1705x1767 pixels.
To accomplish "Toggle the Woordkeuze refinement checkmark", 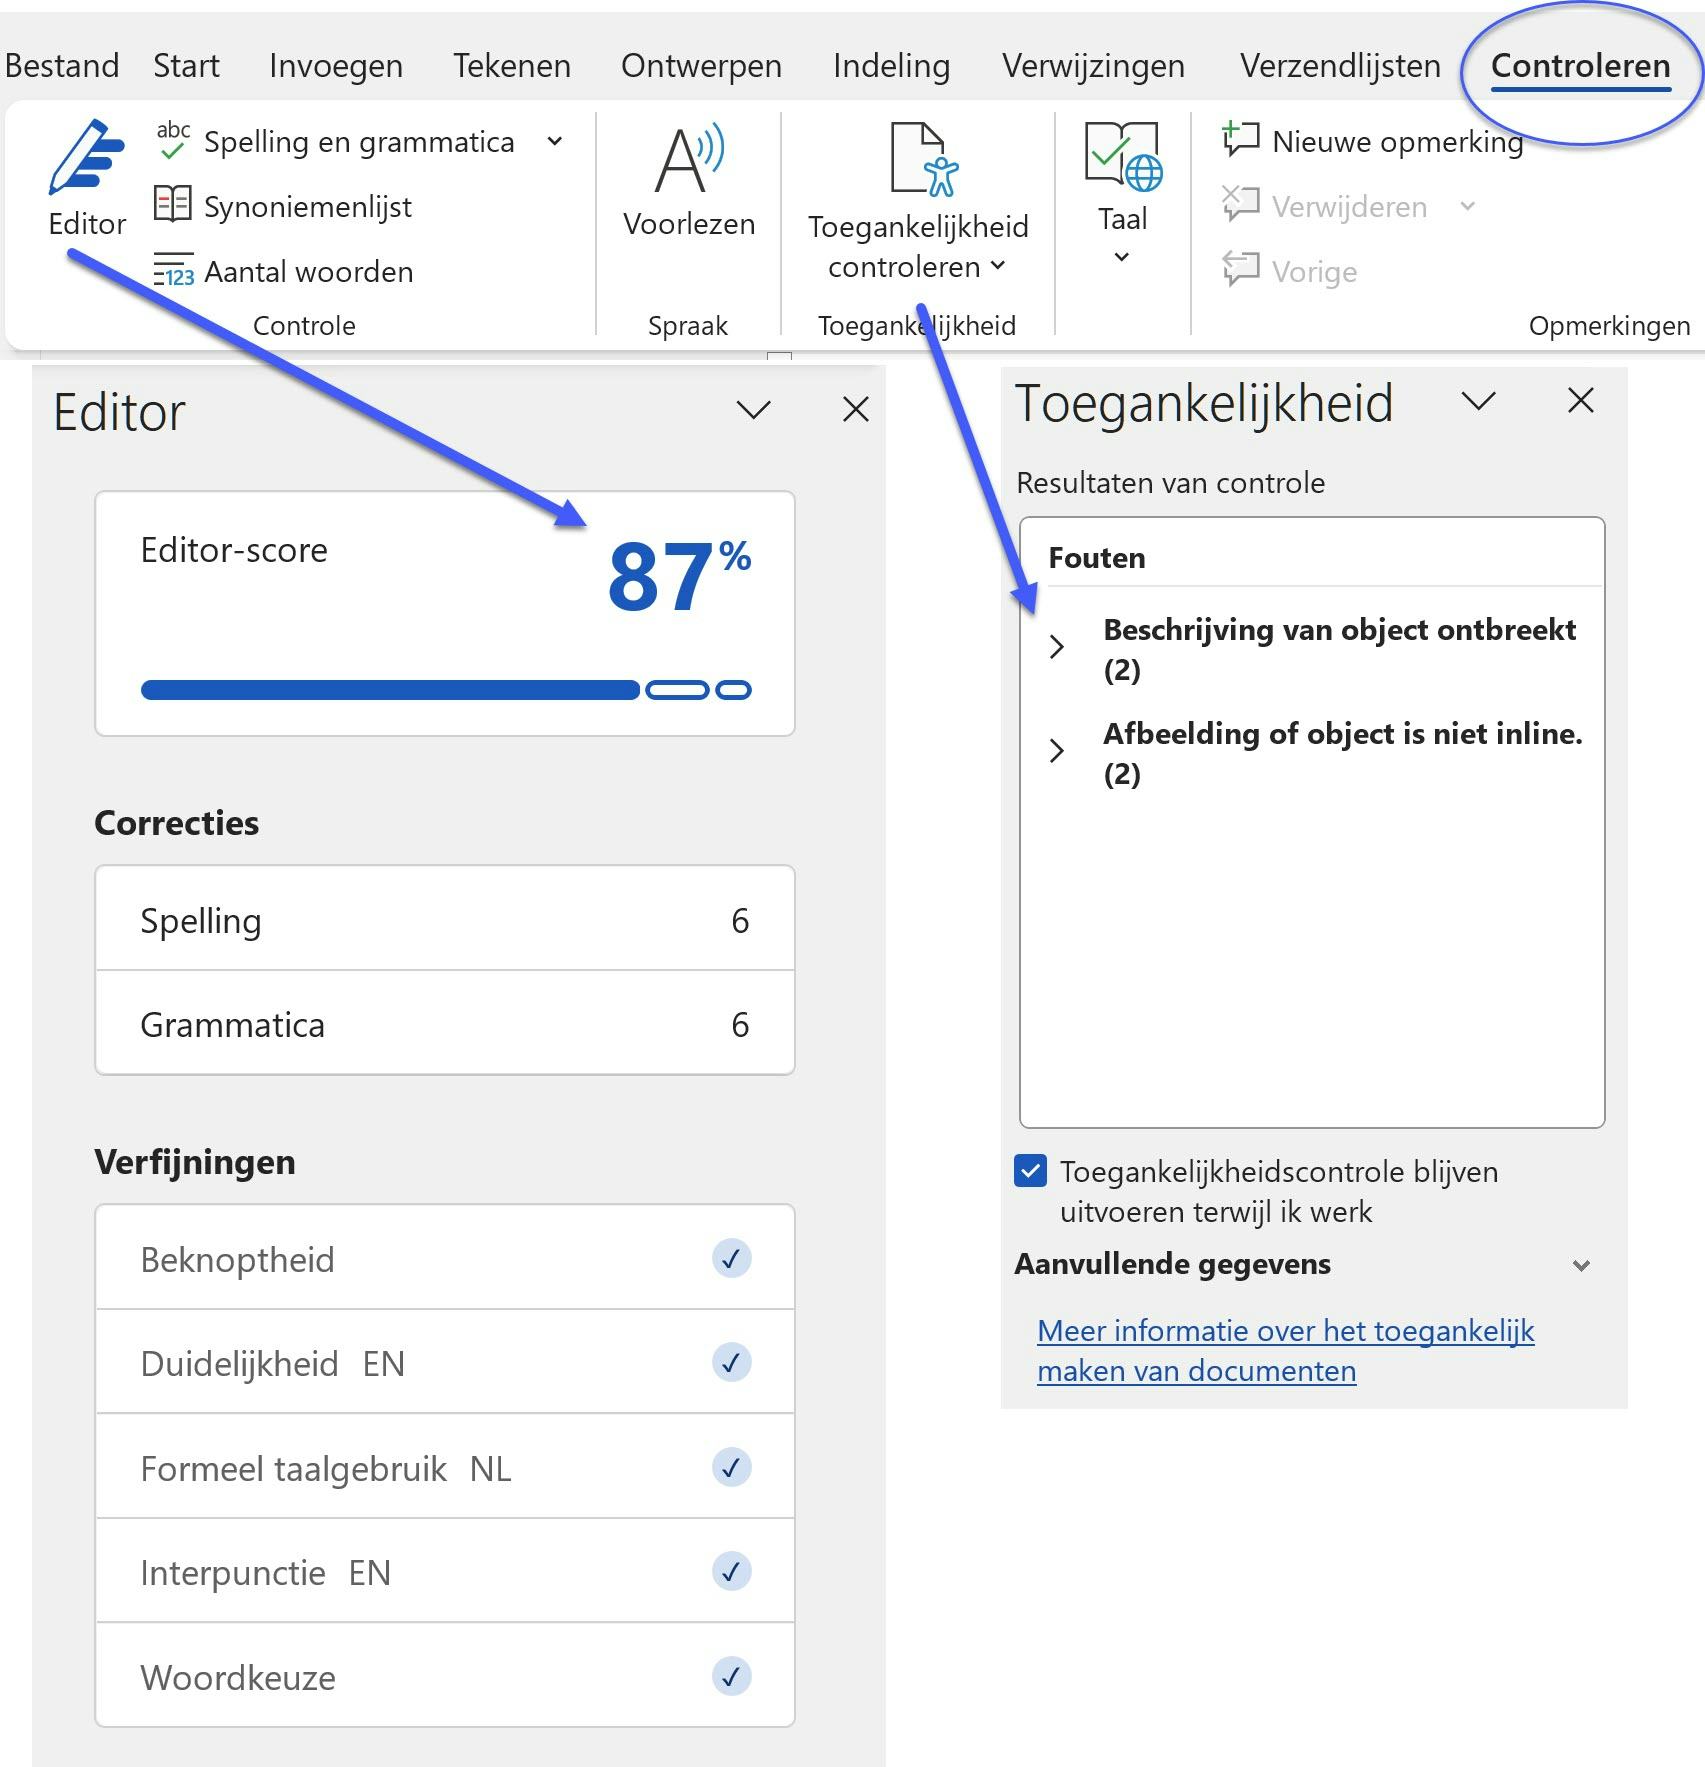I will click(x=733, y=1676).
